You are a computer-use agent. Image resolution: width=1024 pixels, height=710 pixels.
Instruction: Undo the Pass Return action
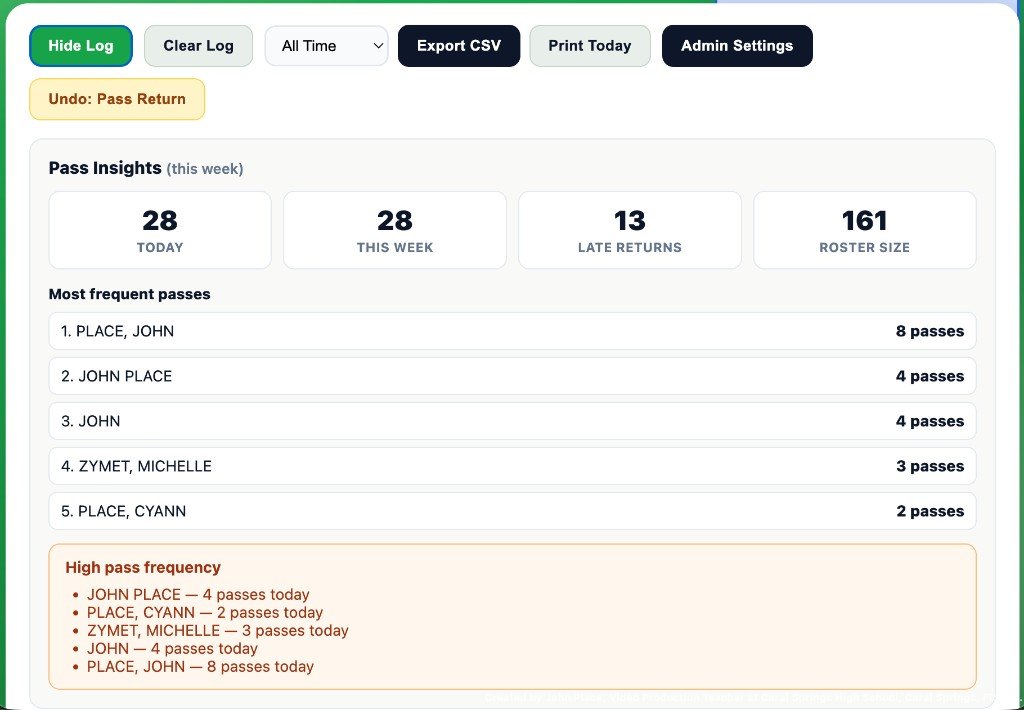point(117,99)
